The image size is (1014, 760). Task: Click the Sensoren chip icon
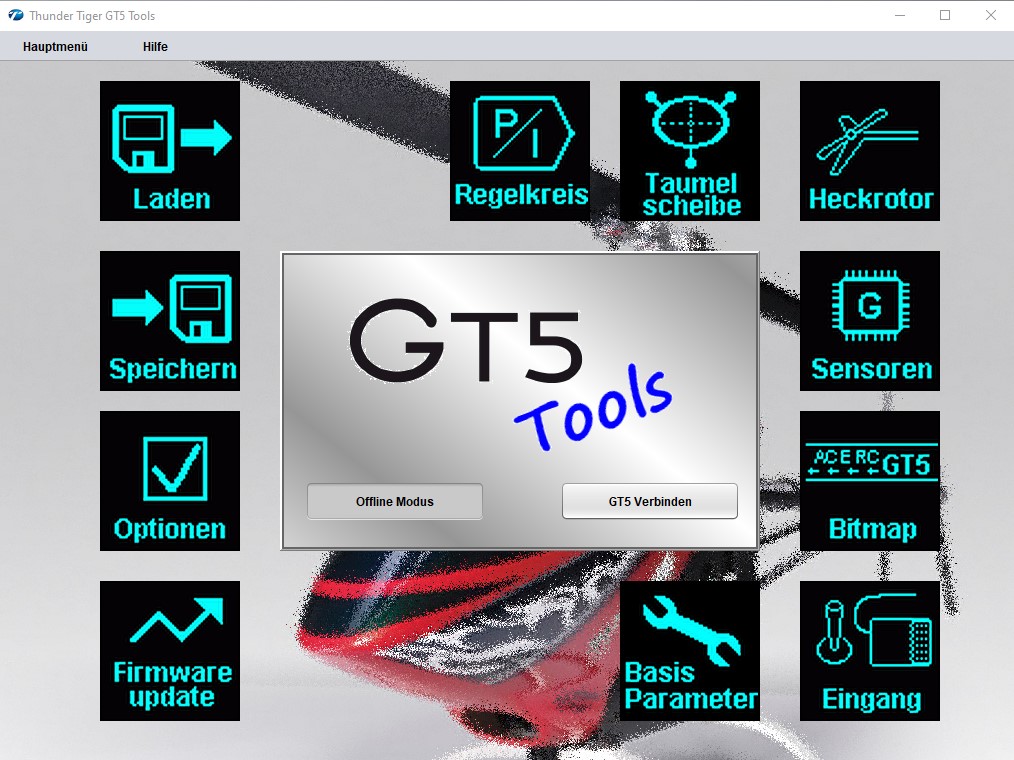[870, 321]
